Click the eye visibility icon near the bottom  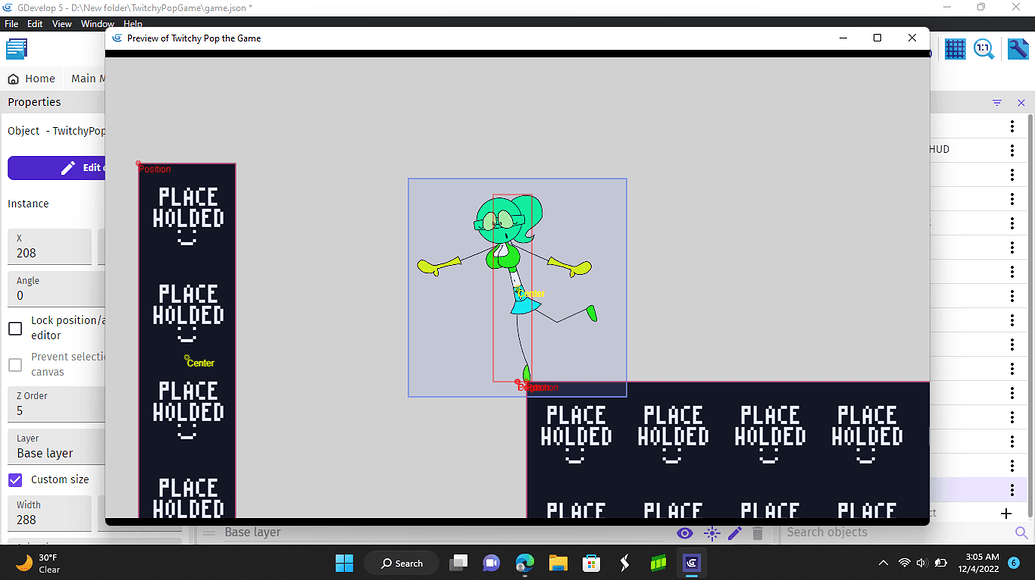click(685, 533)
